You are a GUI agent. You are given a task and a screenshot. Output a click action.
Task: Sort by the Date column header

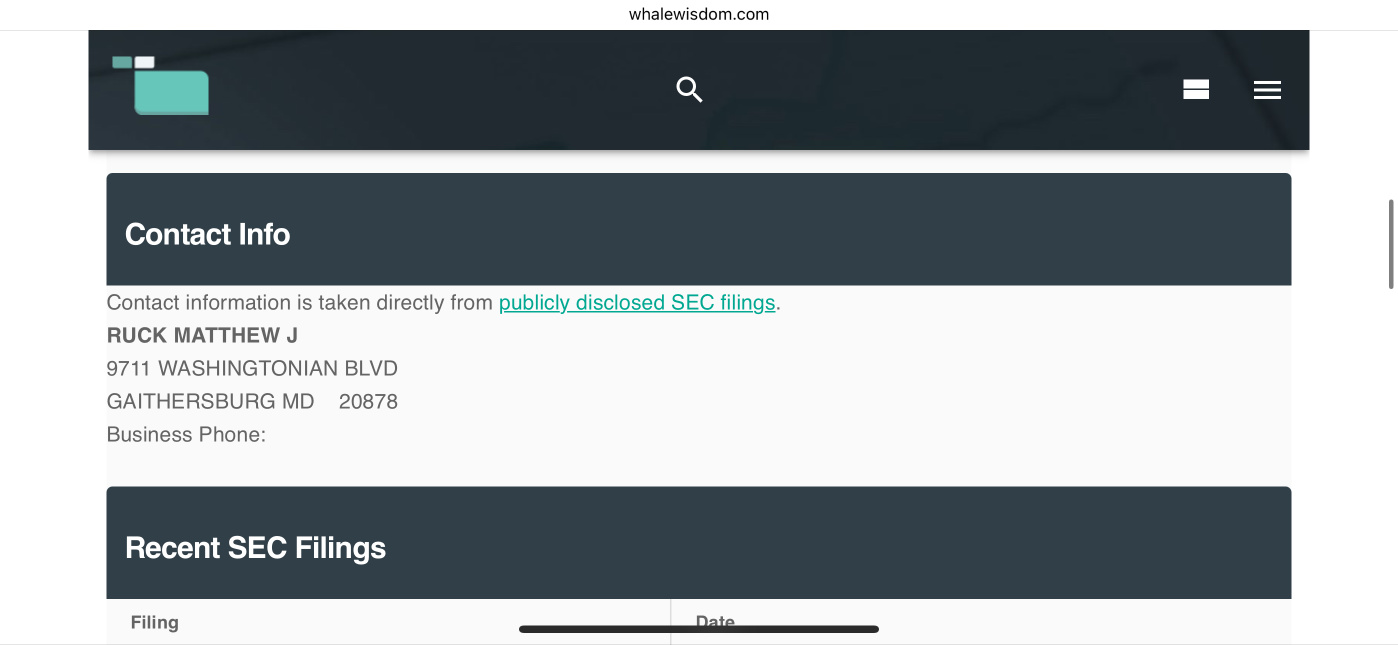[x=715, y=622]
